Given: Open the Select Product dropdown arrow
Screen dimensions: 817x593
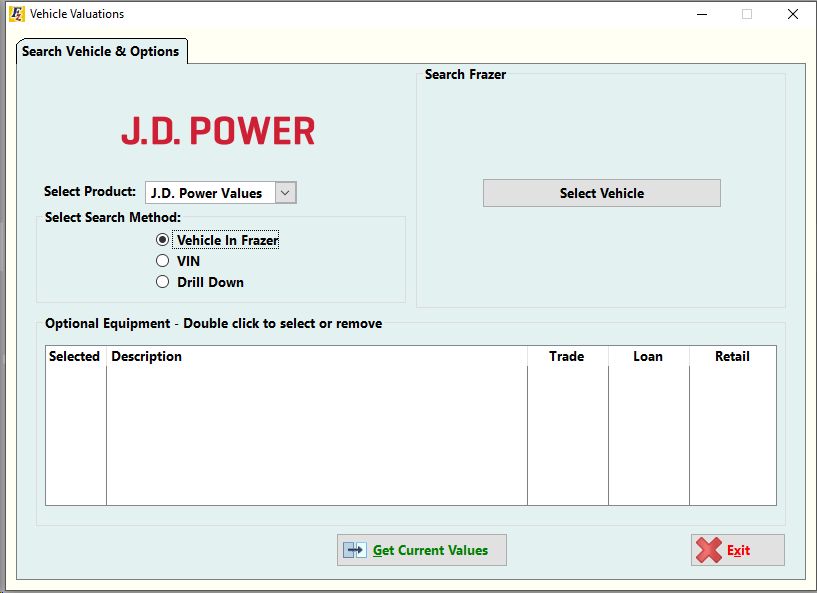Looking at the screenshot, I should (x=286, y=192).
